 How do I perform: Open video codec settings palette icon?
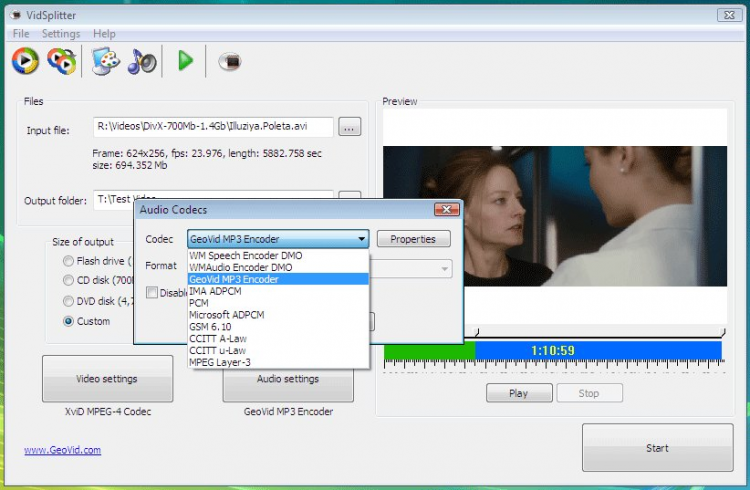[105, 61]
